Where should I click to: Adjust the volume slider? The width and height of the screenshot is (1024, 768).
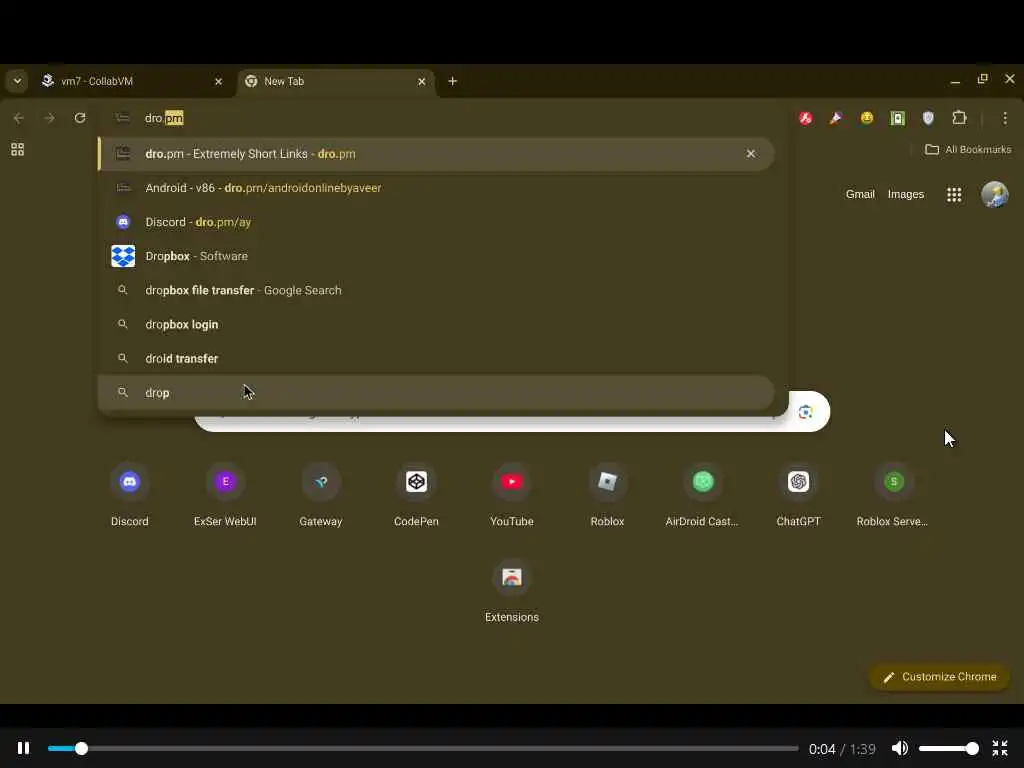(x=948, y=748)
